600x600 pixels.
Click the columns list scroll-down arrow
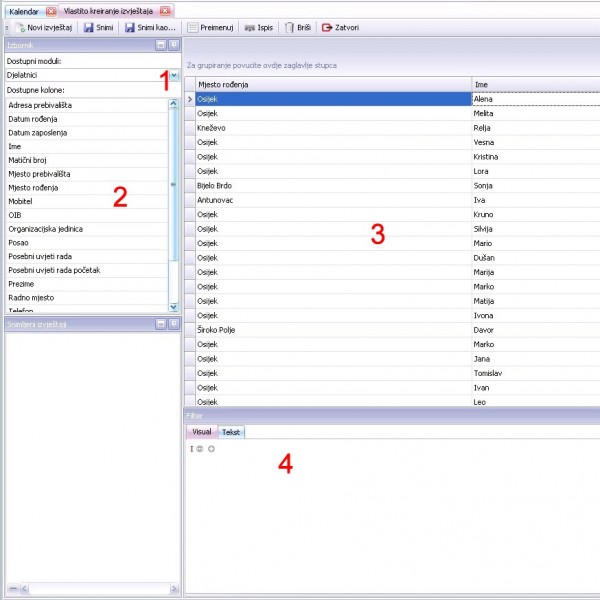click(x=173, y=307)
